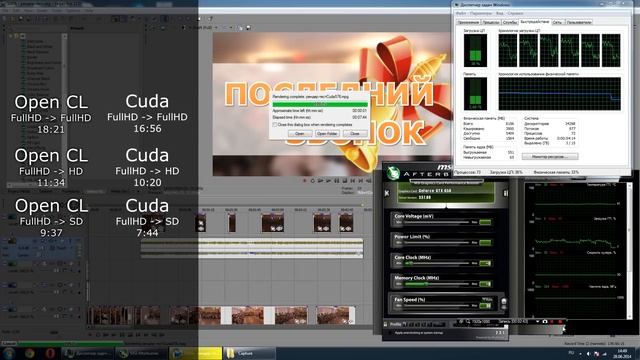Adjust the Fan Speed slider in Afterburner

436,305
